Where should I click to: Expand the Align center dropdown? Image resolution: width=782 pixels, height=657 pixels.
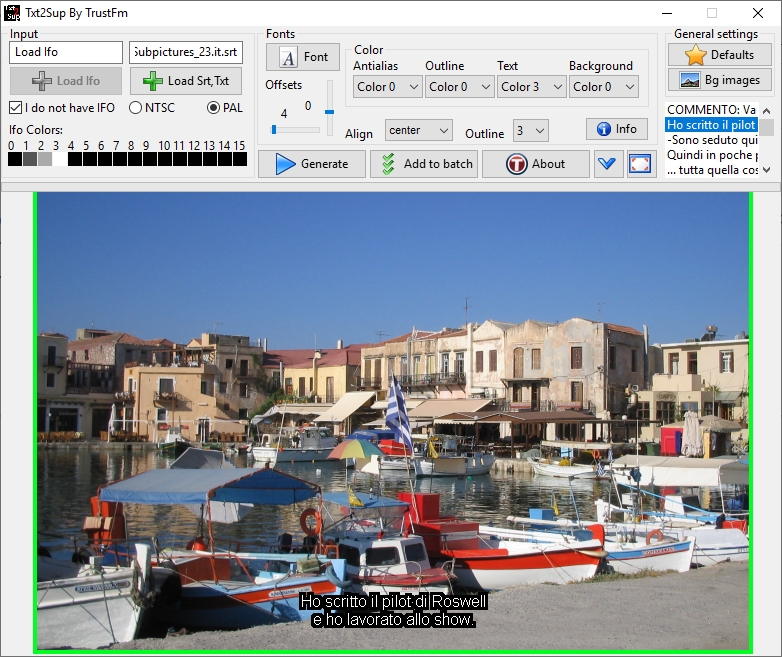click(418, 130)
